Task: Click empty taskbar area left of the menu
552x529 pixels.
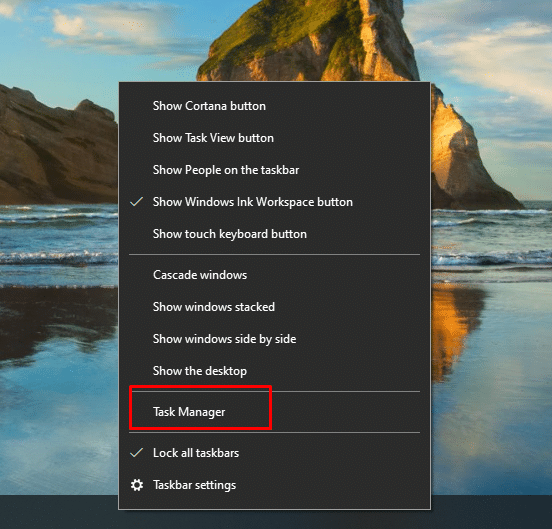Action: [x=59, y=512]
